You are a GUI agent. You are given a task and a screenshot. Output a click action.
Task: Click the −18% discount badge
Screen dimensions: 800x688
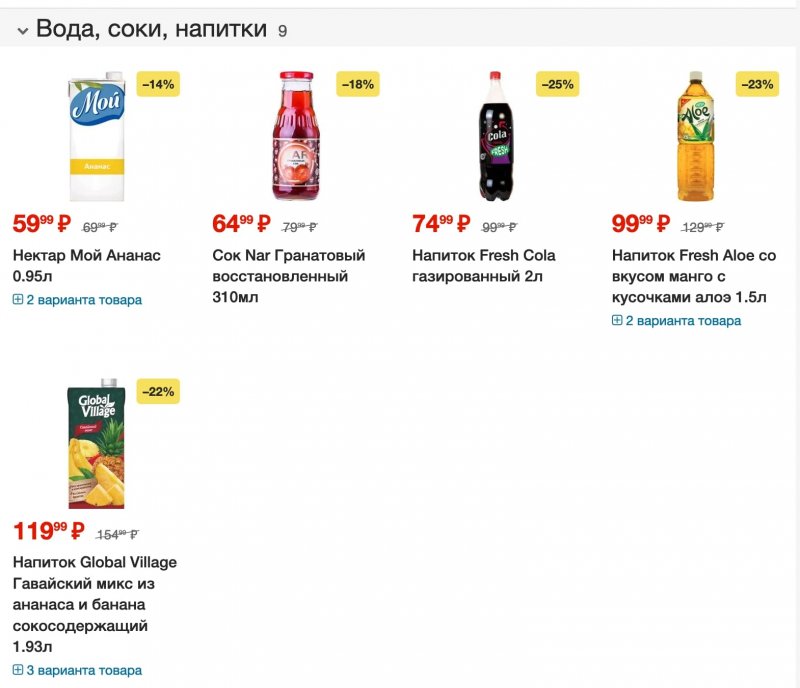(358, 84)
